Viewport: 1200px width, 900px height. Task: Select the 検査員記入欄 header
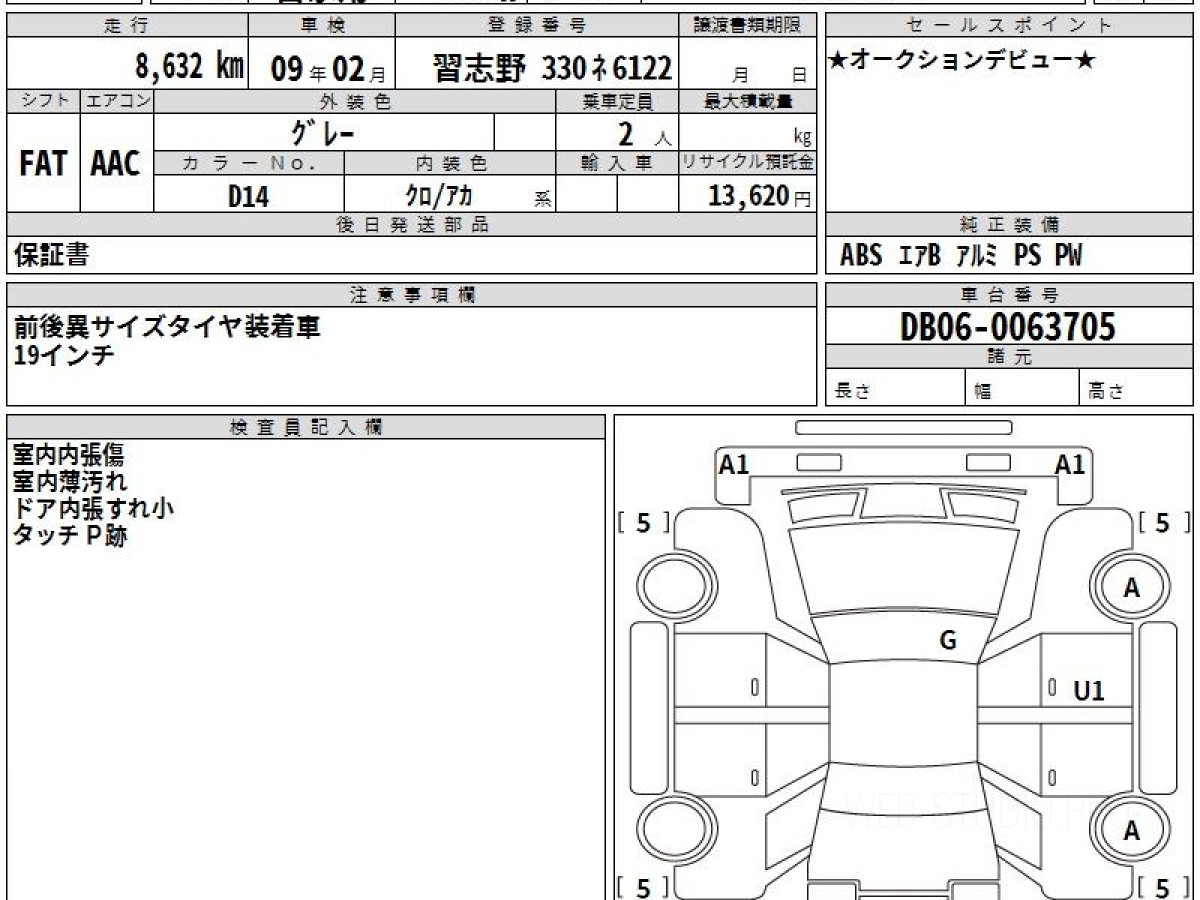306,427
